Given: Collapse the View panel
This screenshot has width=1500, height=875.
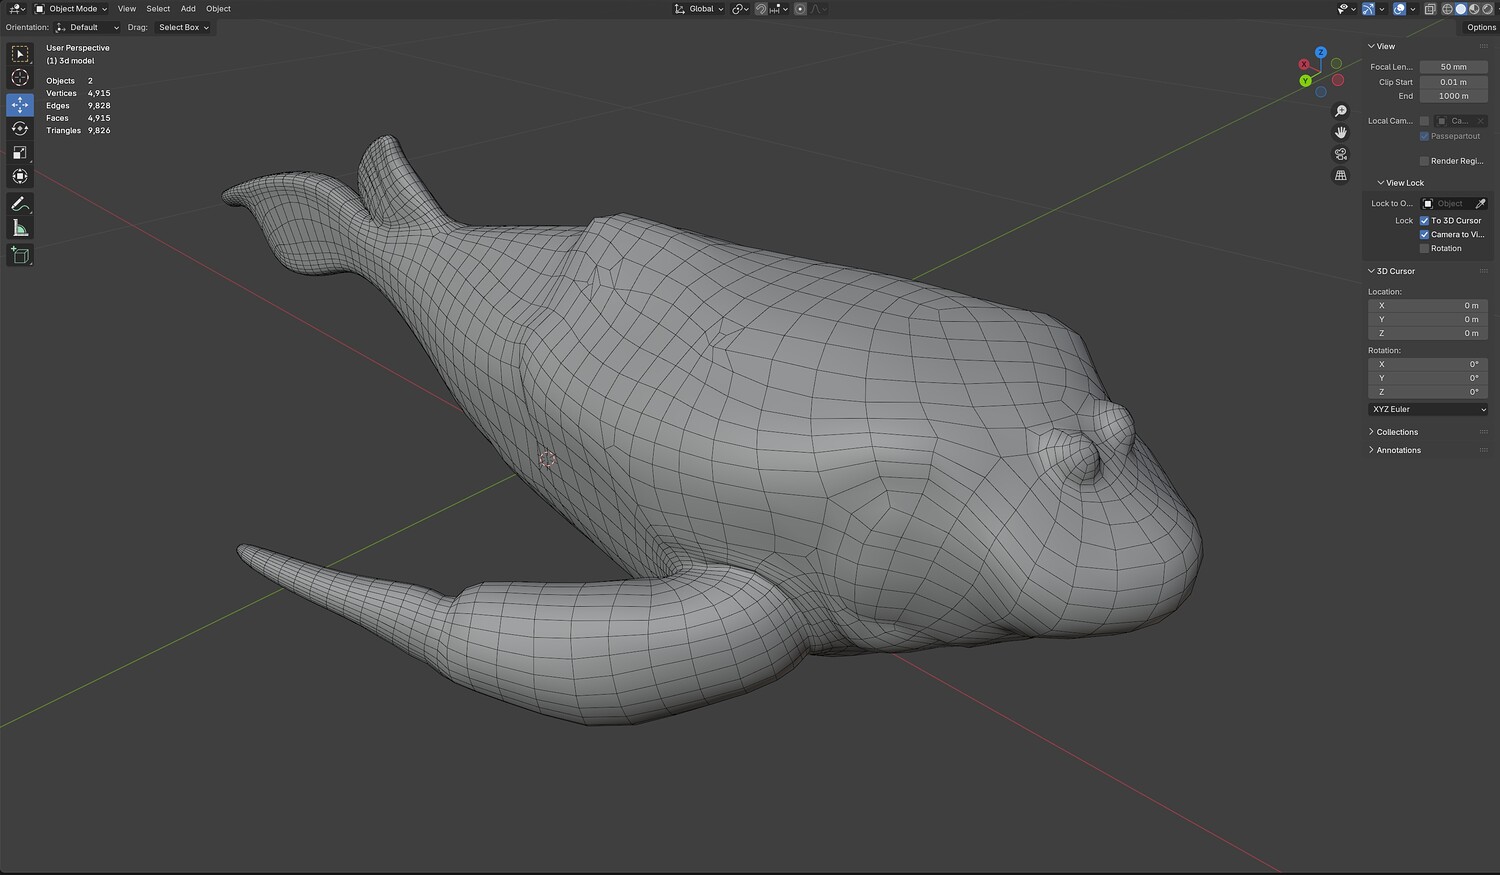Looking at the screenshot, I should [1385, 46].
